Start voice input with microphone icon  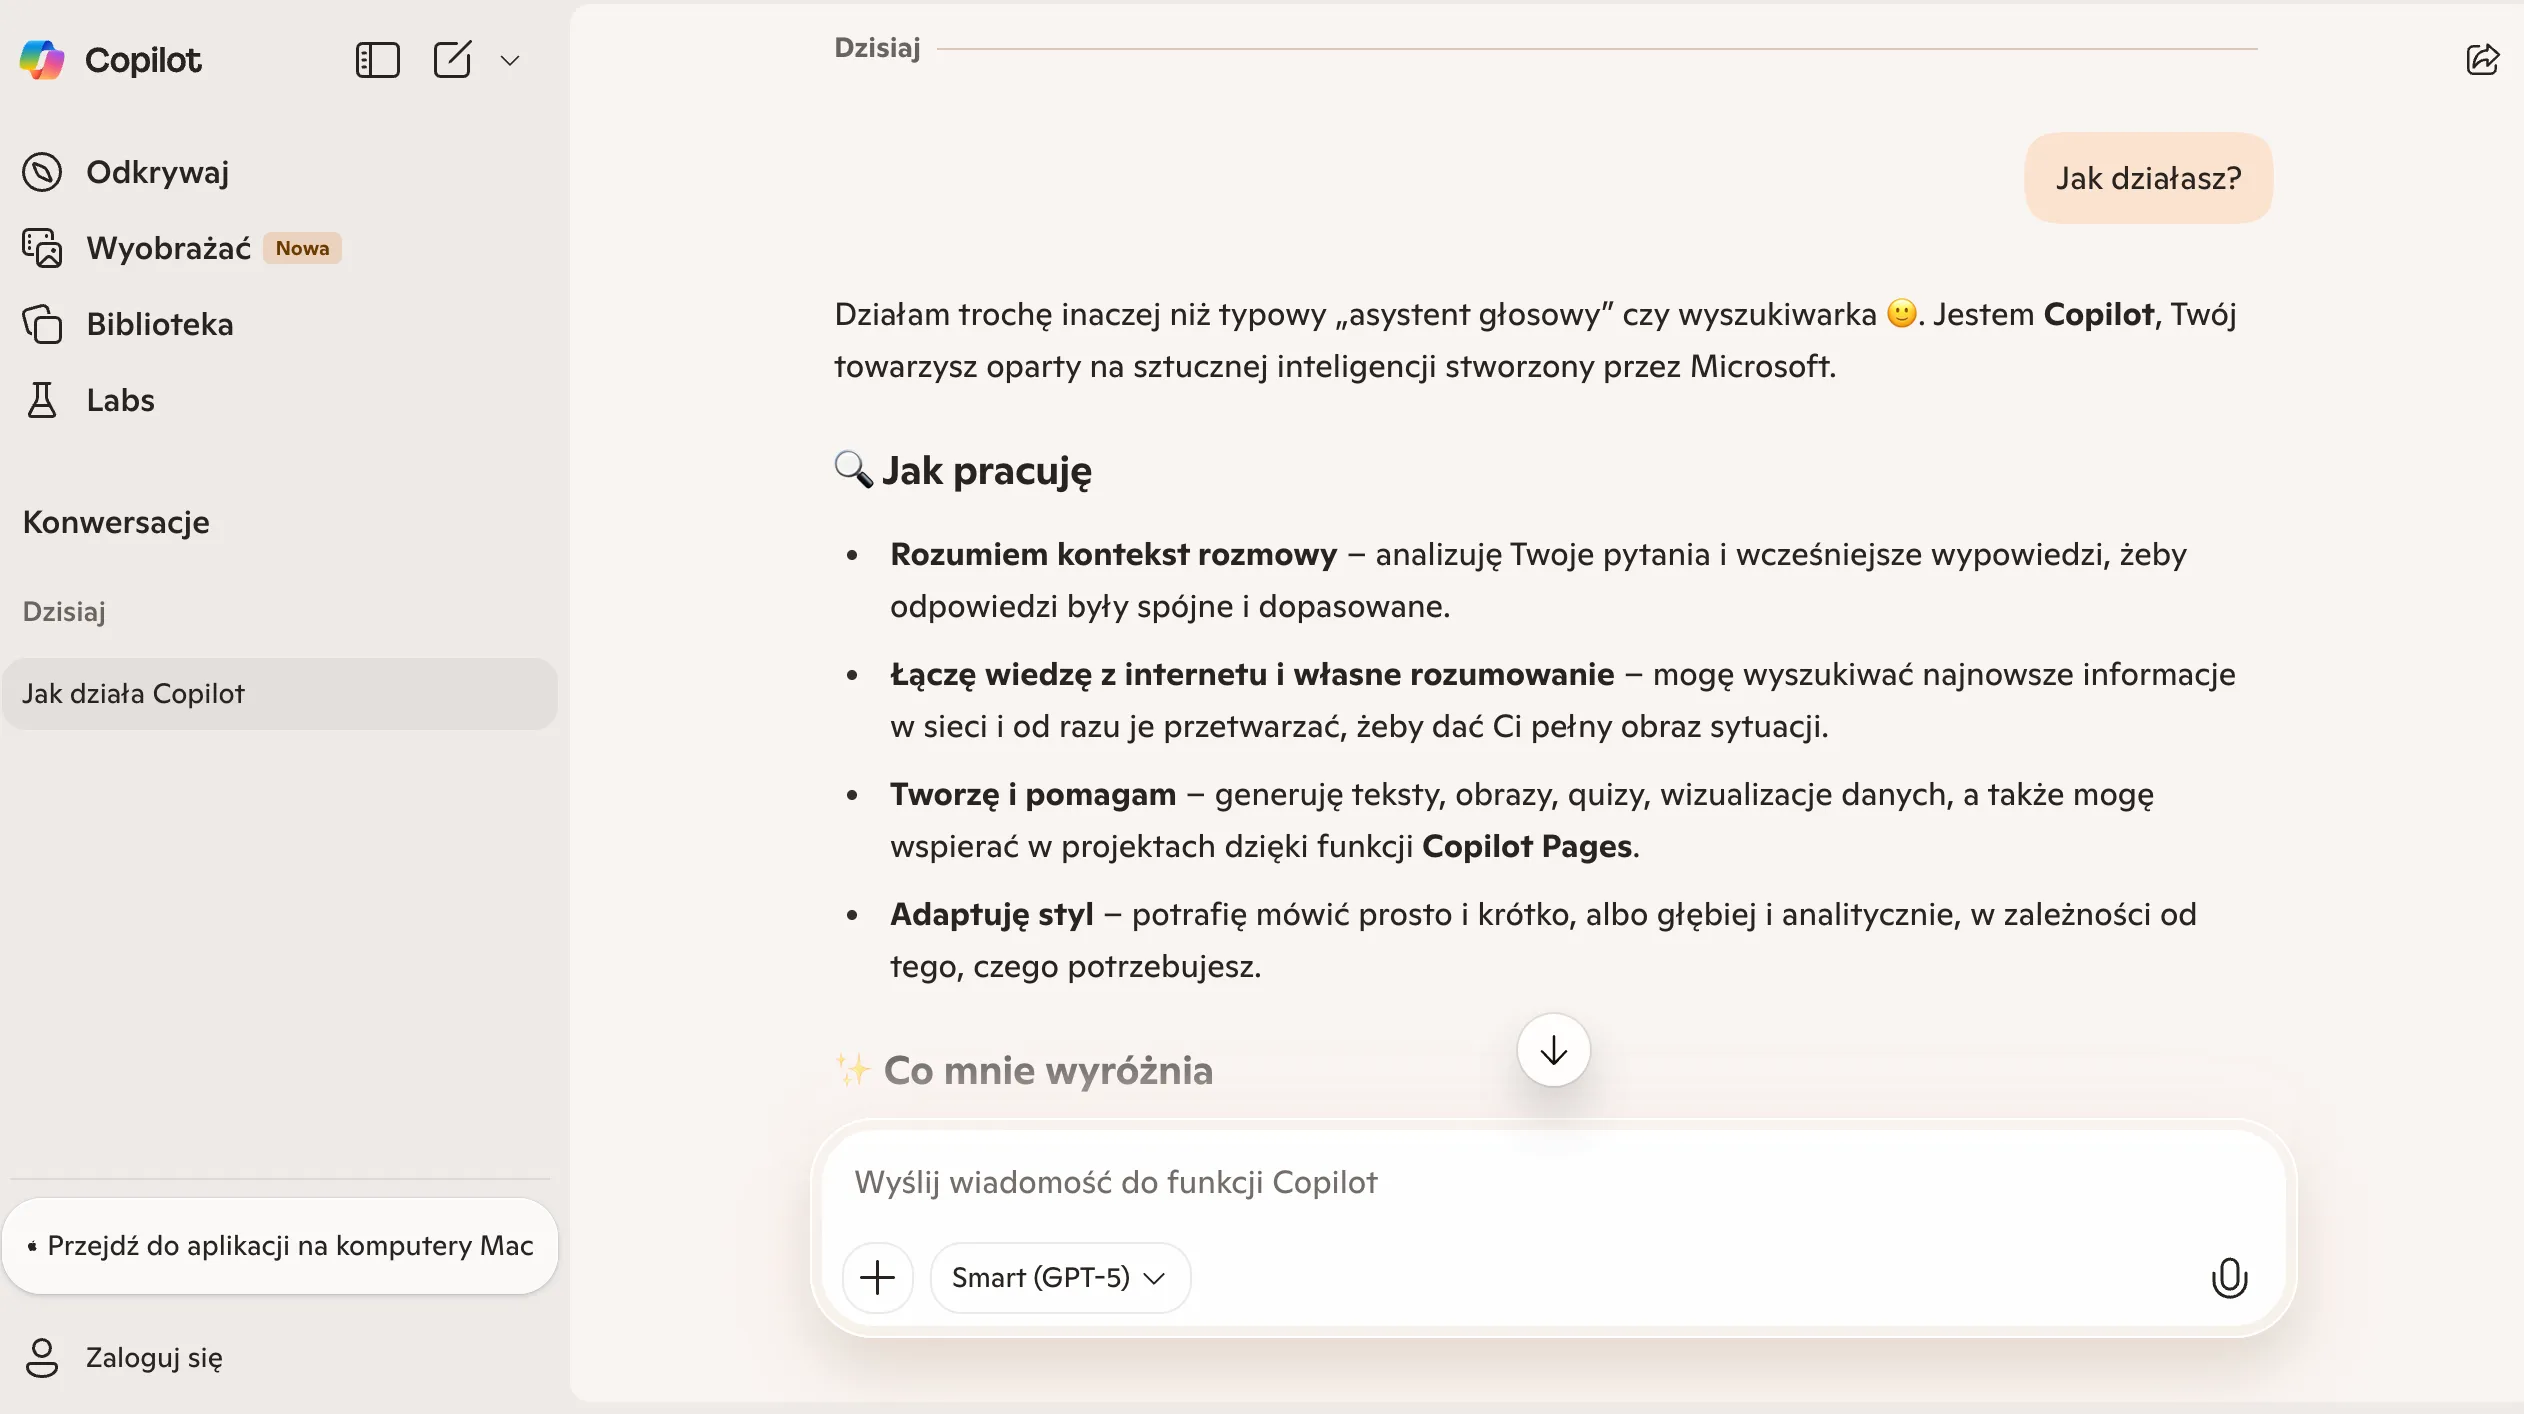[2229, 1277]
